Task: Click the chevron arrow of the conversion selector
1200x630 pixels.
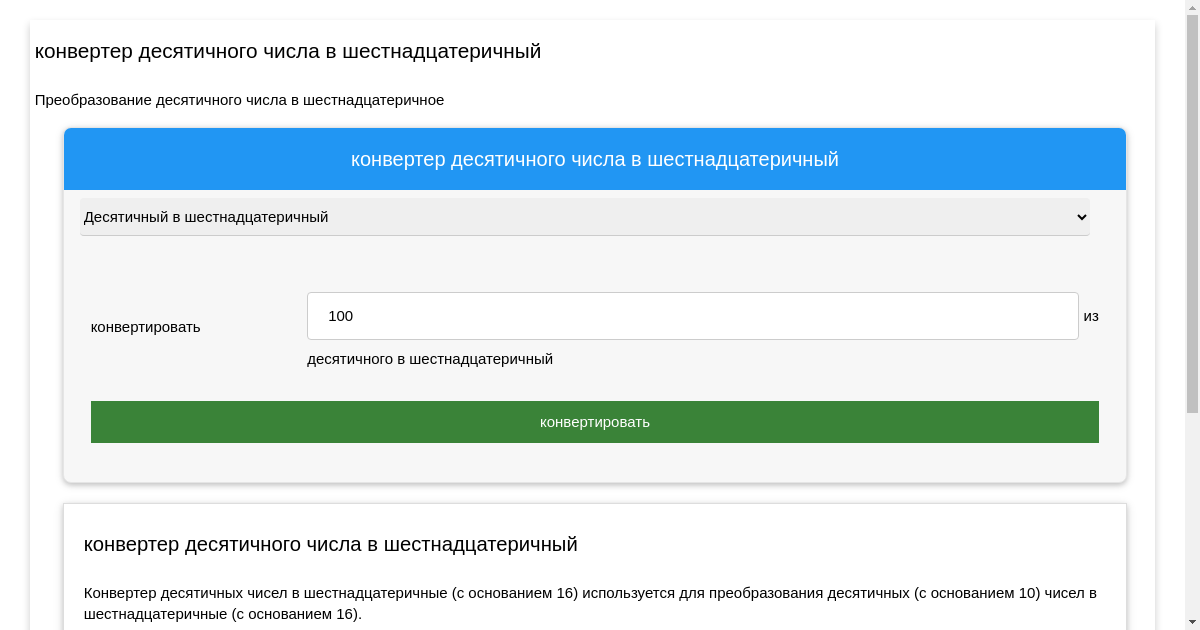Action: 1080,217
